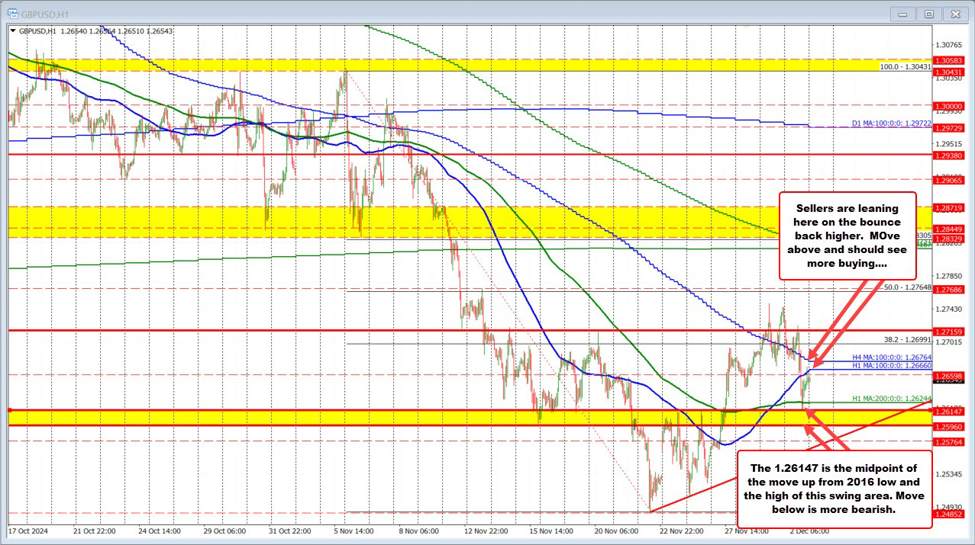This screenshot has height=545, width=975.
Task: Click the red 1.30583 price tag
Action: (947, 61)
